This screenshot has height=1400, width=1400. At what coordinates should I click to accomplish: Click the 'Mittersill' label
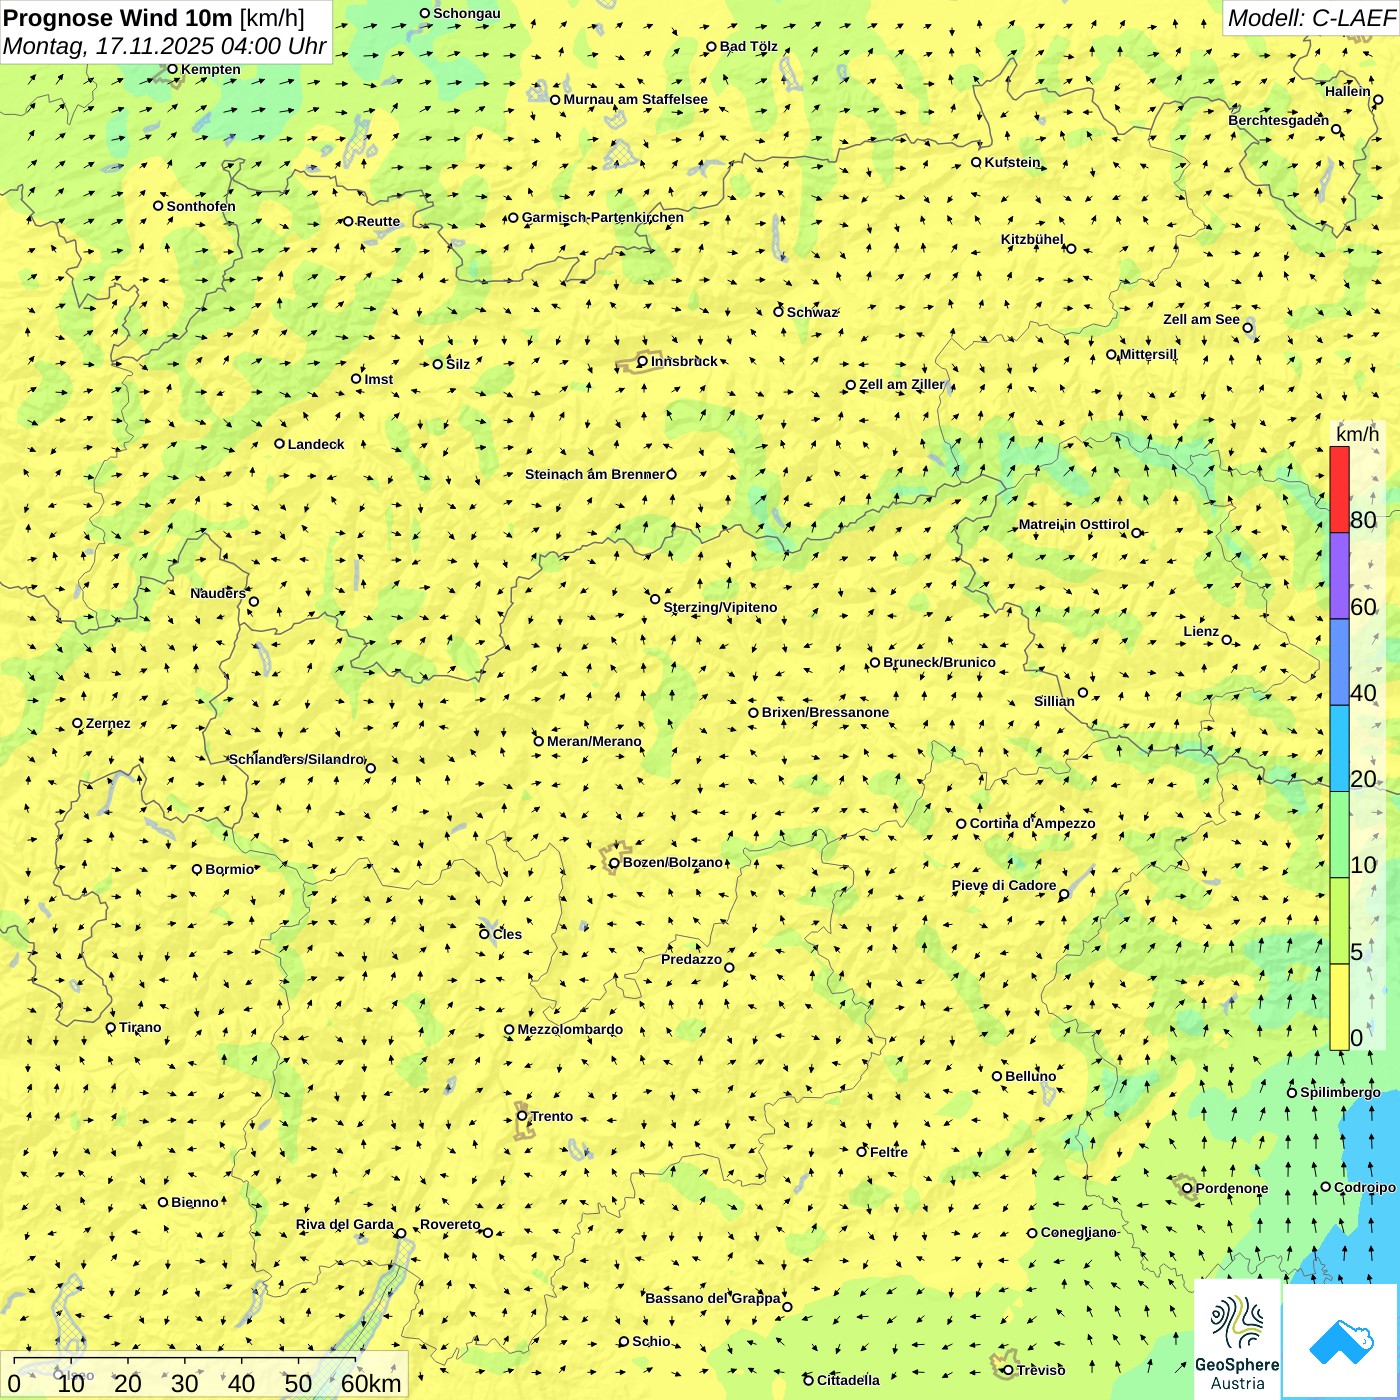tap(1148, 354)
